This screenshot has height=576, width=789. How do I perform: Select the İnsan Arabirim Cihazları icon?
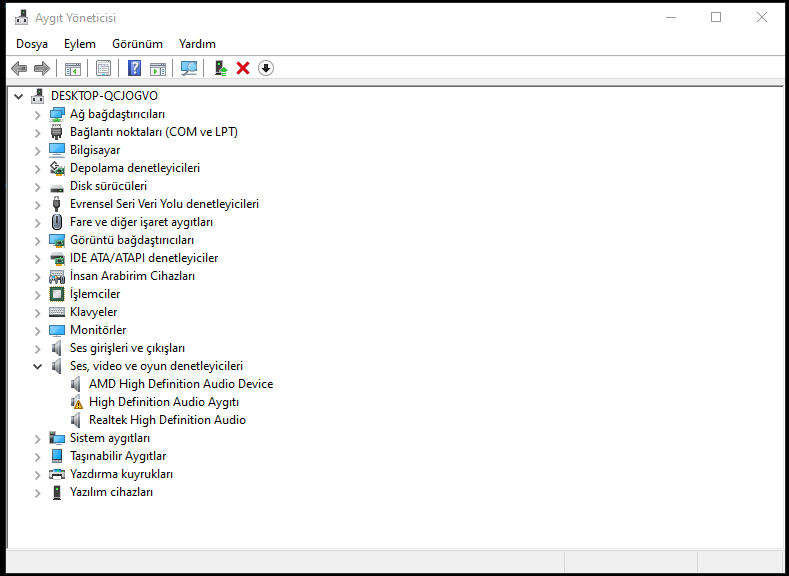[57, 276]
